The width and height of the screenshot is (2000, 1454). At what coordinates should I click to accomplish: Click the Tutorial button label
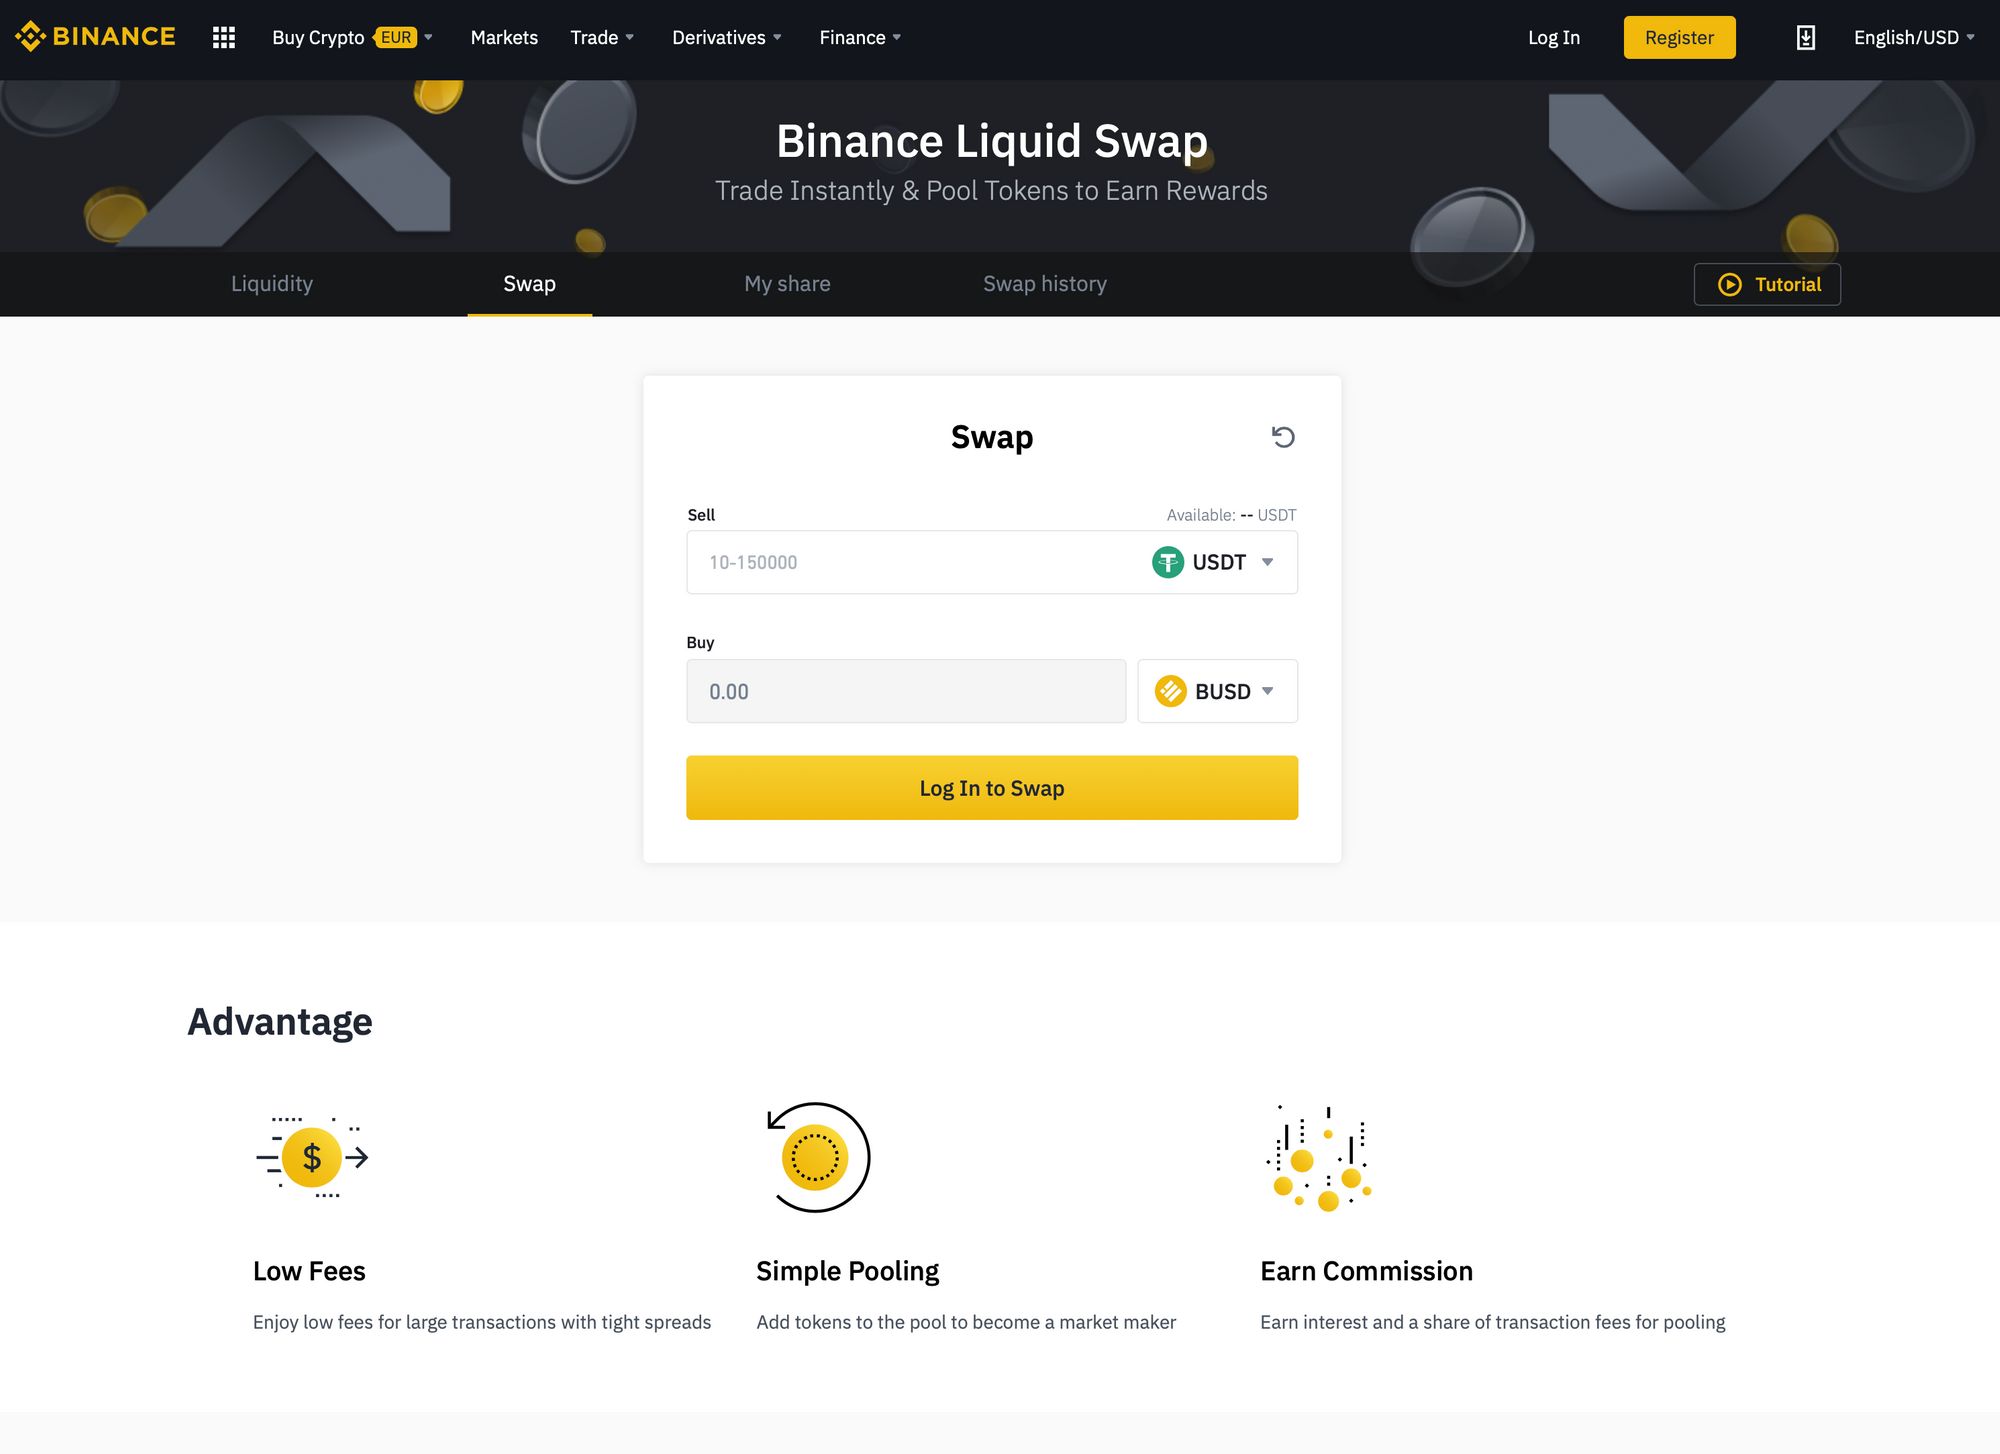(1788, 285)
